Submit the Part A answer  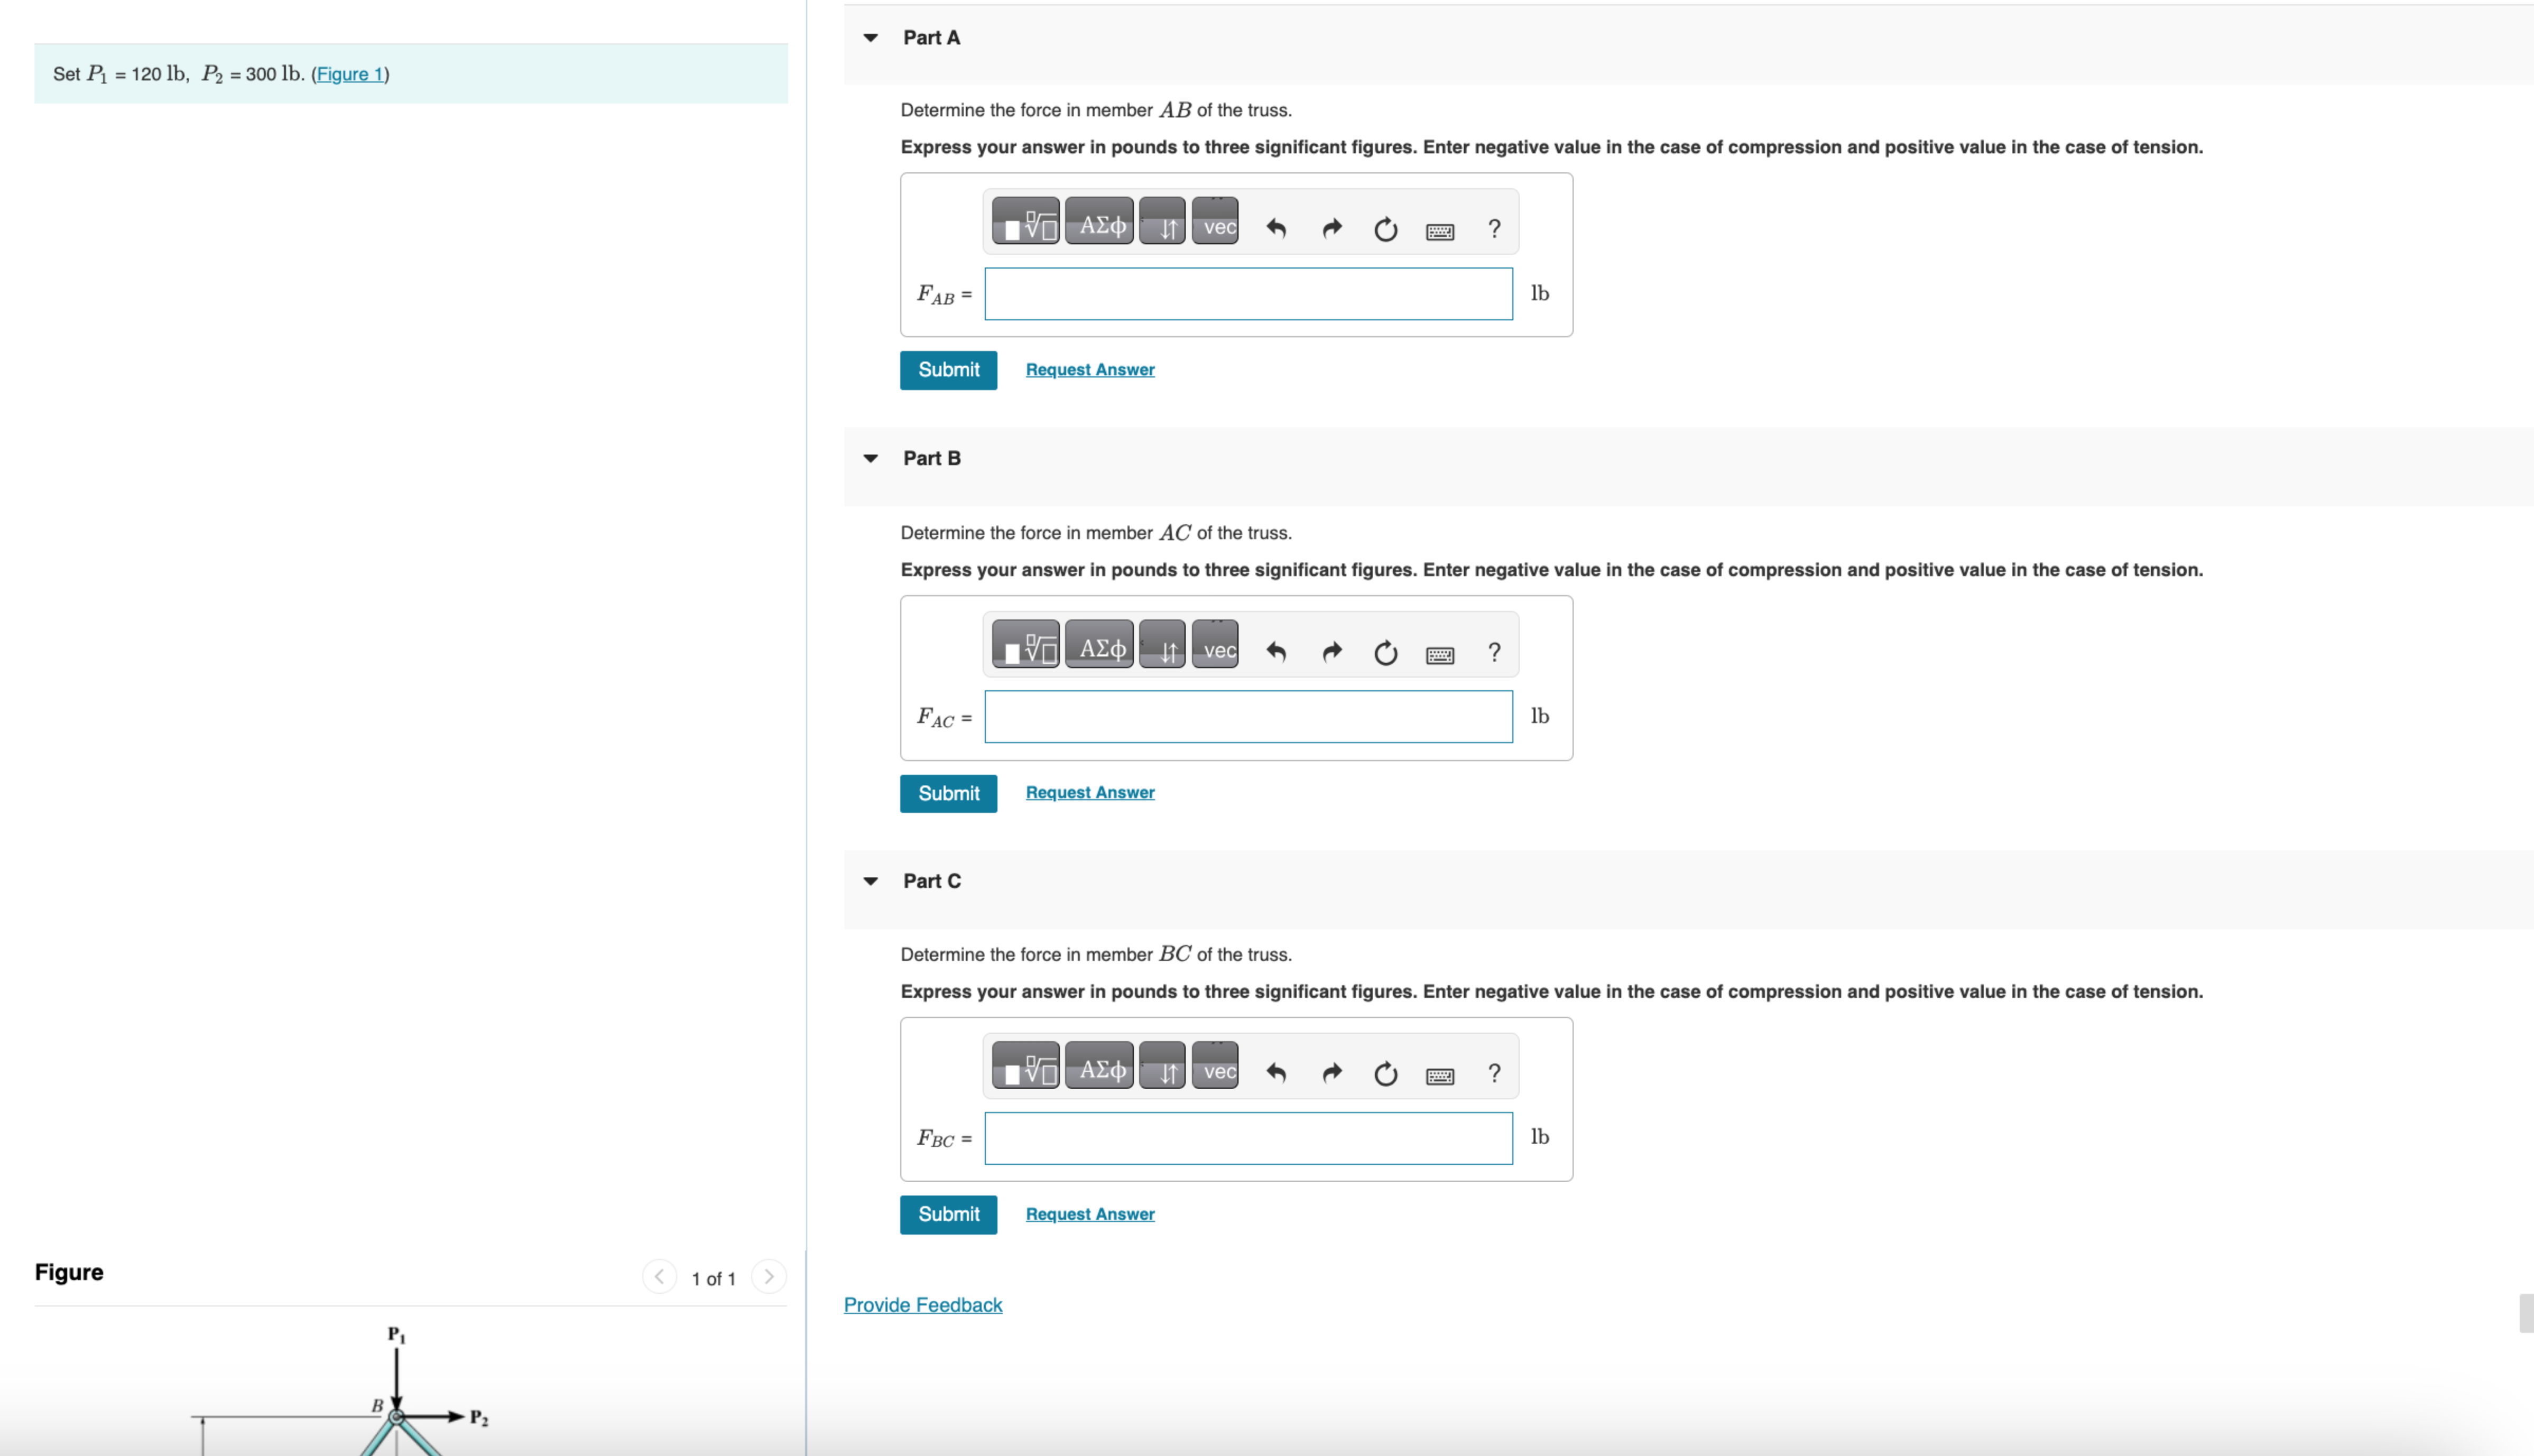(x=948, y=369)
